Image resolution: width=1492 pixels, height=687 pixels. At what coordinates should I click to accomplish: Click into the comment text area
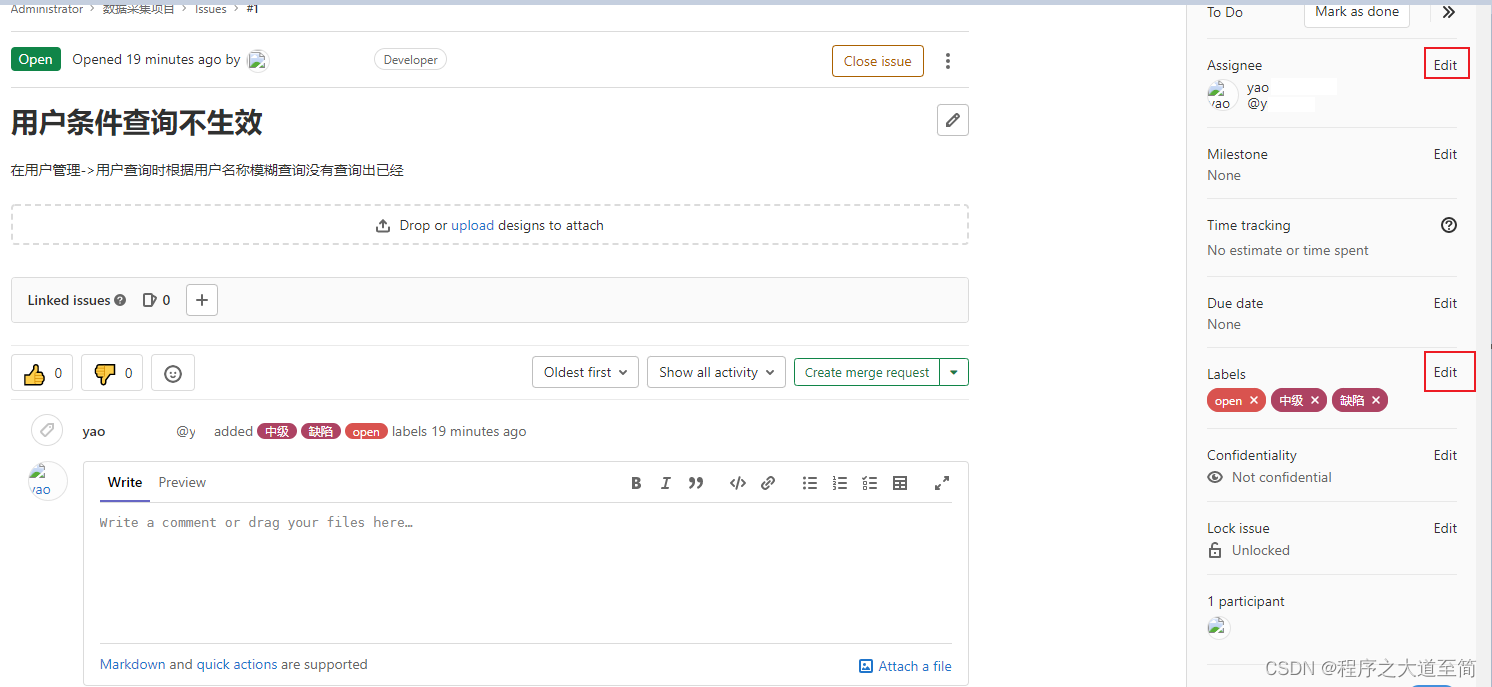coord(526,572)
